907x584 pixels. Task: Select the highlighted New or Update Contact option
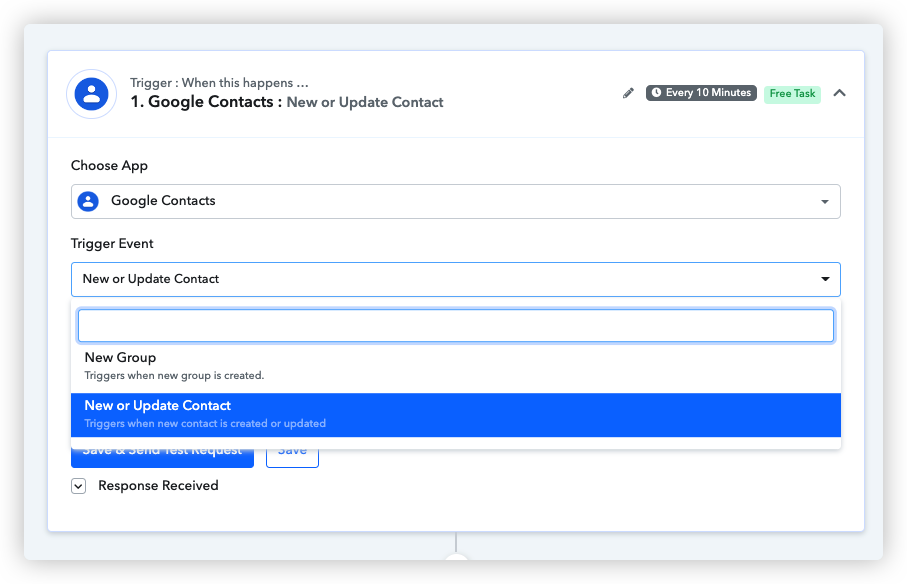[456, 415]
